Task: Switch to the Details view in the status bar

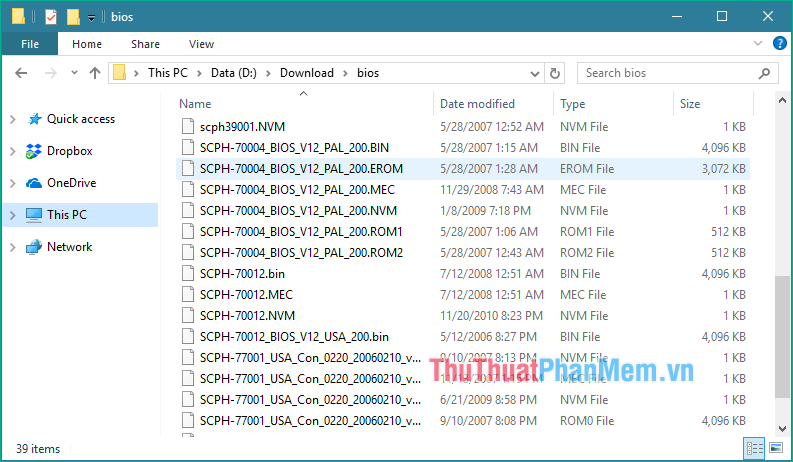Action: click(755, 449)
